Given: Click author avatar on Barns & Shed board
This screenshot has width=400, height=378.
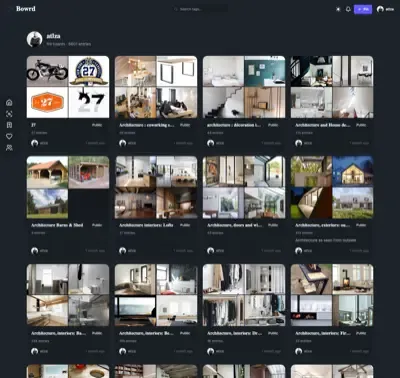Looking at the screenshot, I should pos(34,251).
